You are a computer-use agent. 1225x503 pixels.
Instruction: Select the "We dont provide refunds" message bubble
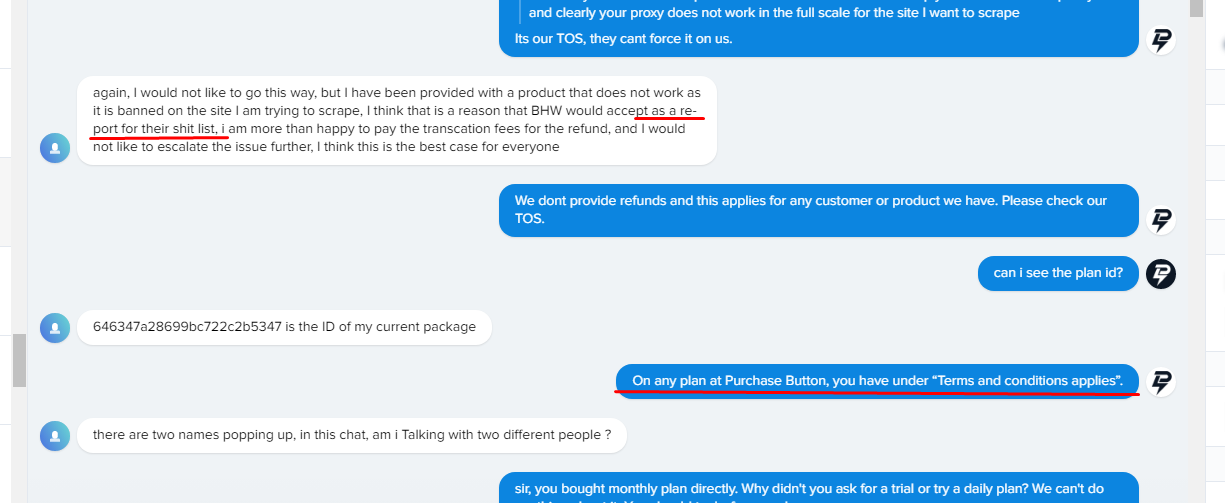click(x=819, y=210)
